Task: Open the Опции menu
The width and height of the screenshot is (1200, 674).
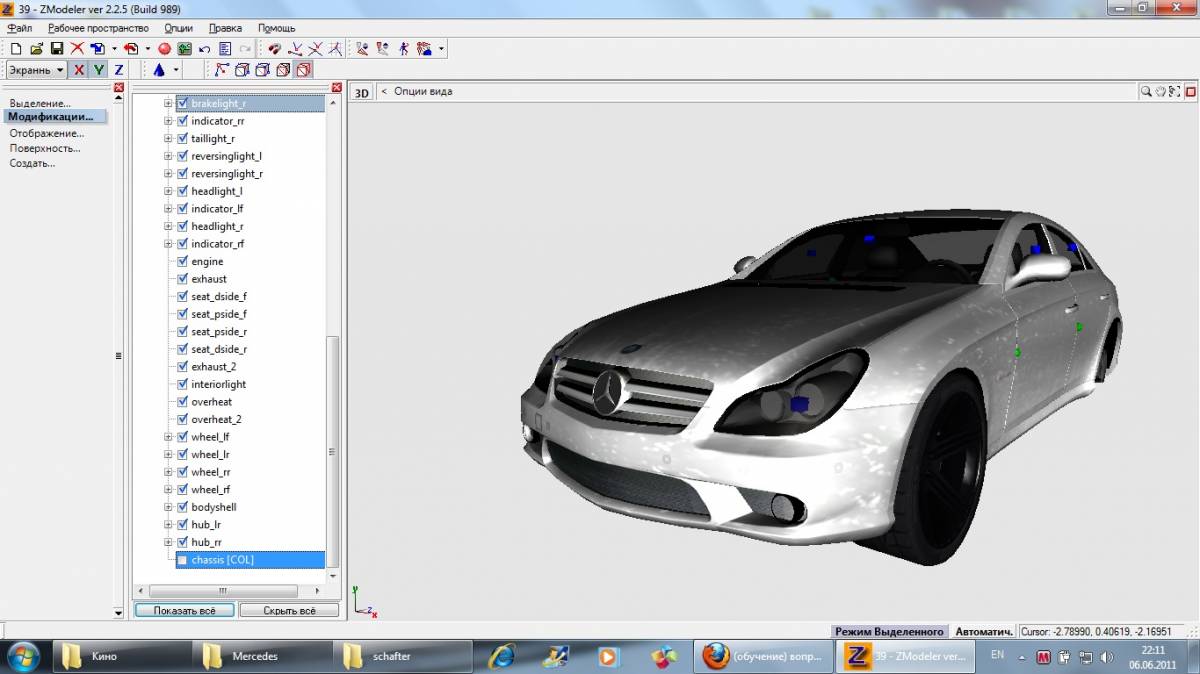Action: (179, 28)
